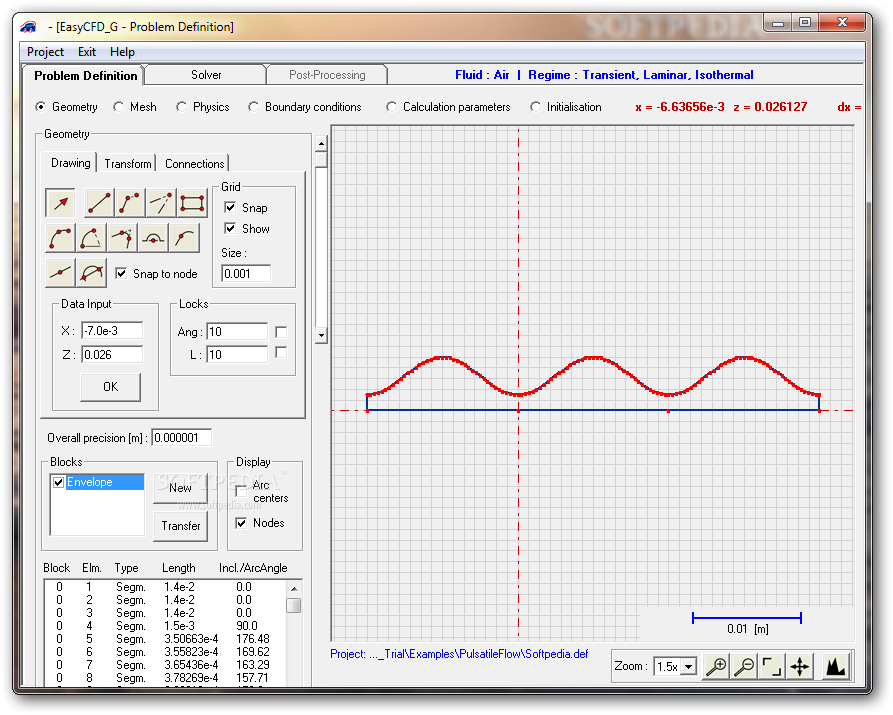Toggle the Arc centers display checkbox
893x715 pixels.
tap(241, 491)
